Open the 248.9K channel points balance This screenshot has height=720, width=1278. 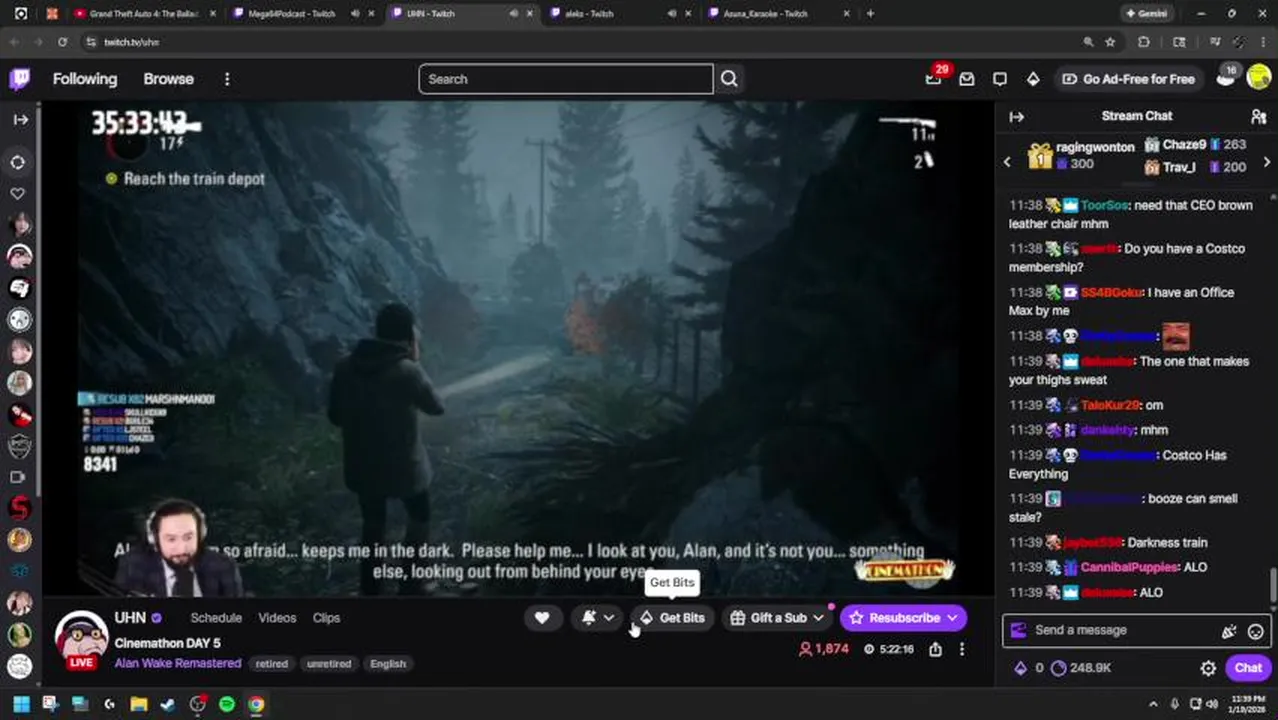coord(1081,668)
